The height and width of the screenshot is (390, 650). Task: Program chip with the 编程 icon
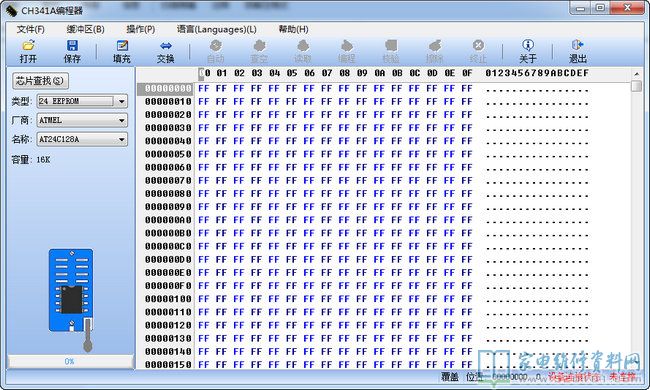point(347,51)
